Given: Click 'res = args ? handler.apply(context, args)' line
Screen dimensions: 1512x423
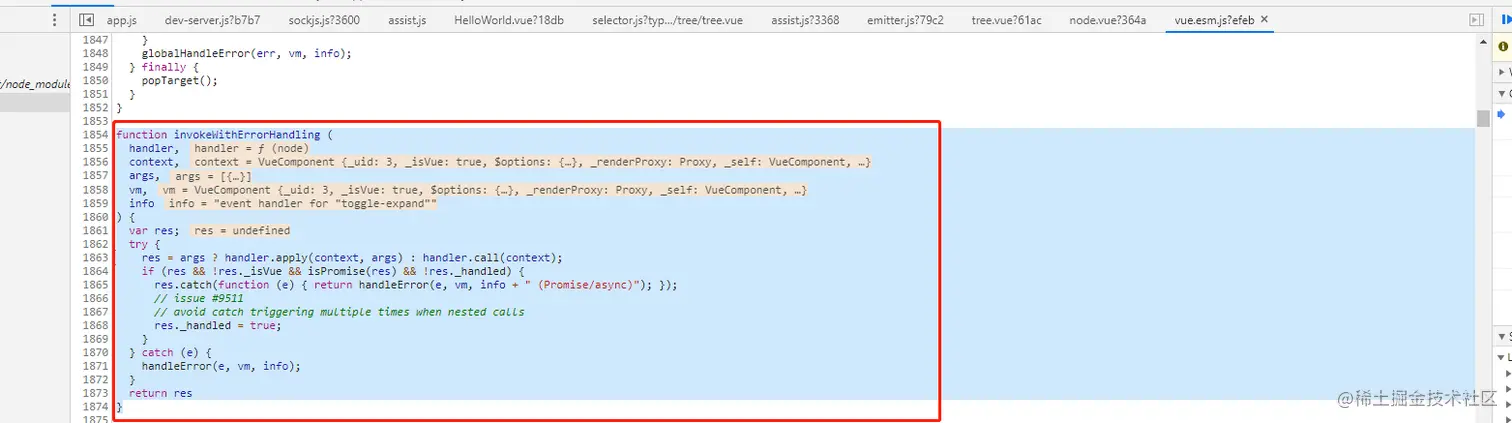Looking at the screenshot, I should coord(352,257).
